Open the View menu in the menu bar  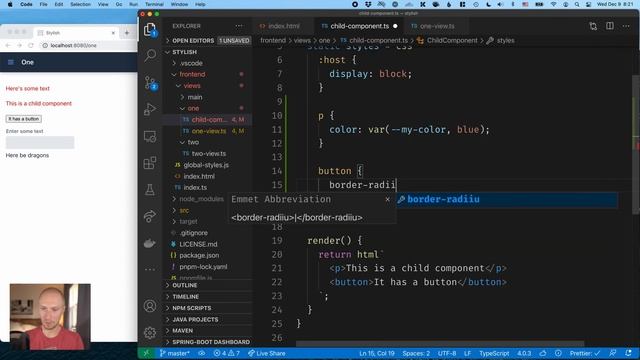pos(103,4)
